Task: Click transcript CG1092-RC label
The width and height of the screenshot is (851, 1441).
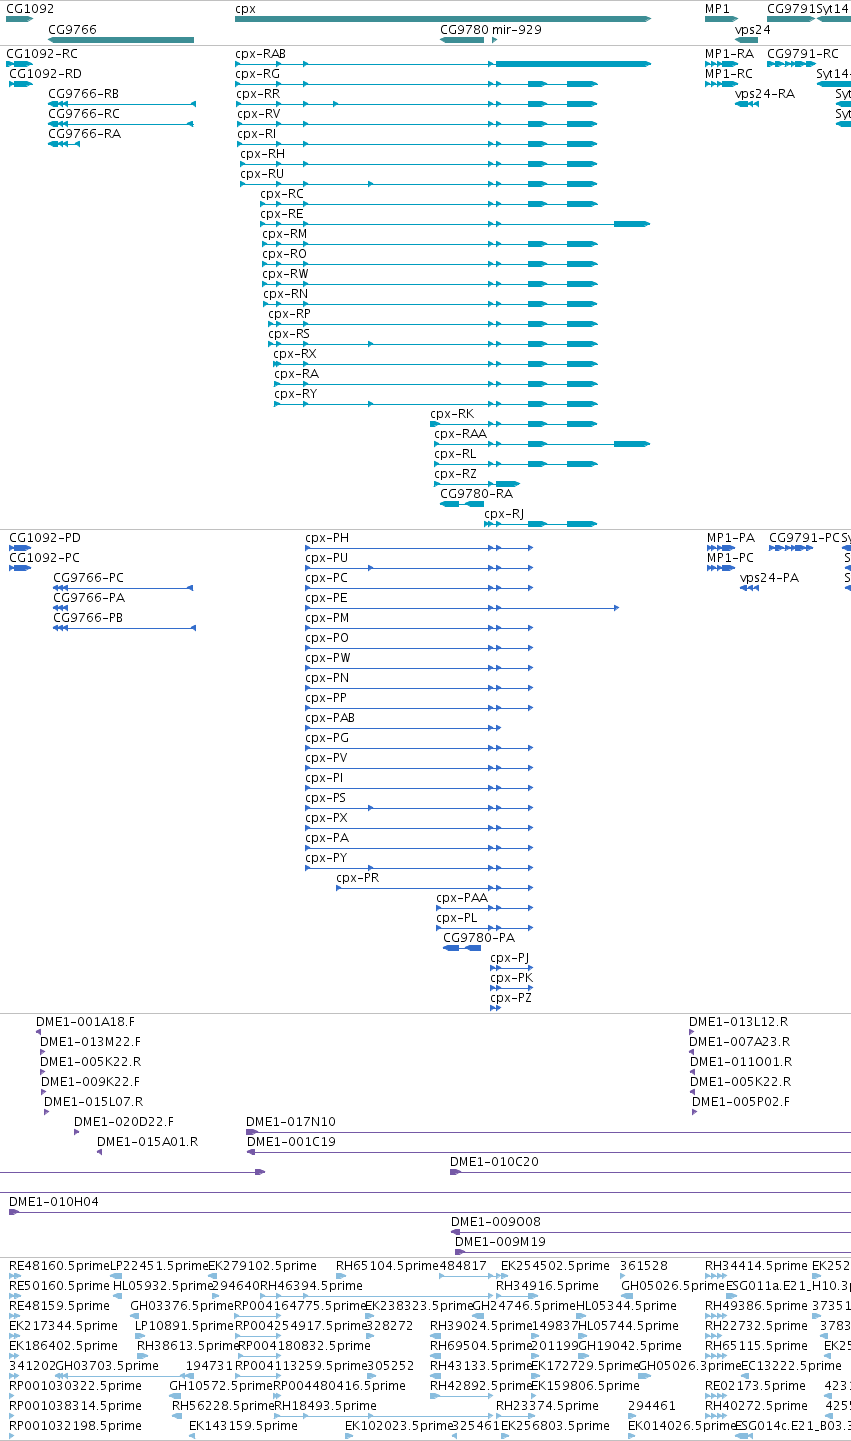Action: click(42, 54)
